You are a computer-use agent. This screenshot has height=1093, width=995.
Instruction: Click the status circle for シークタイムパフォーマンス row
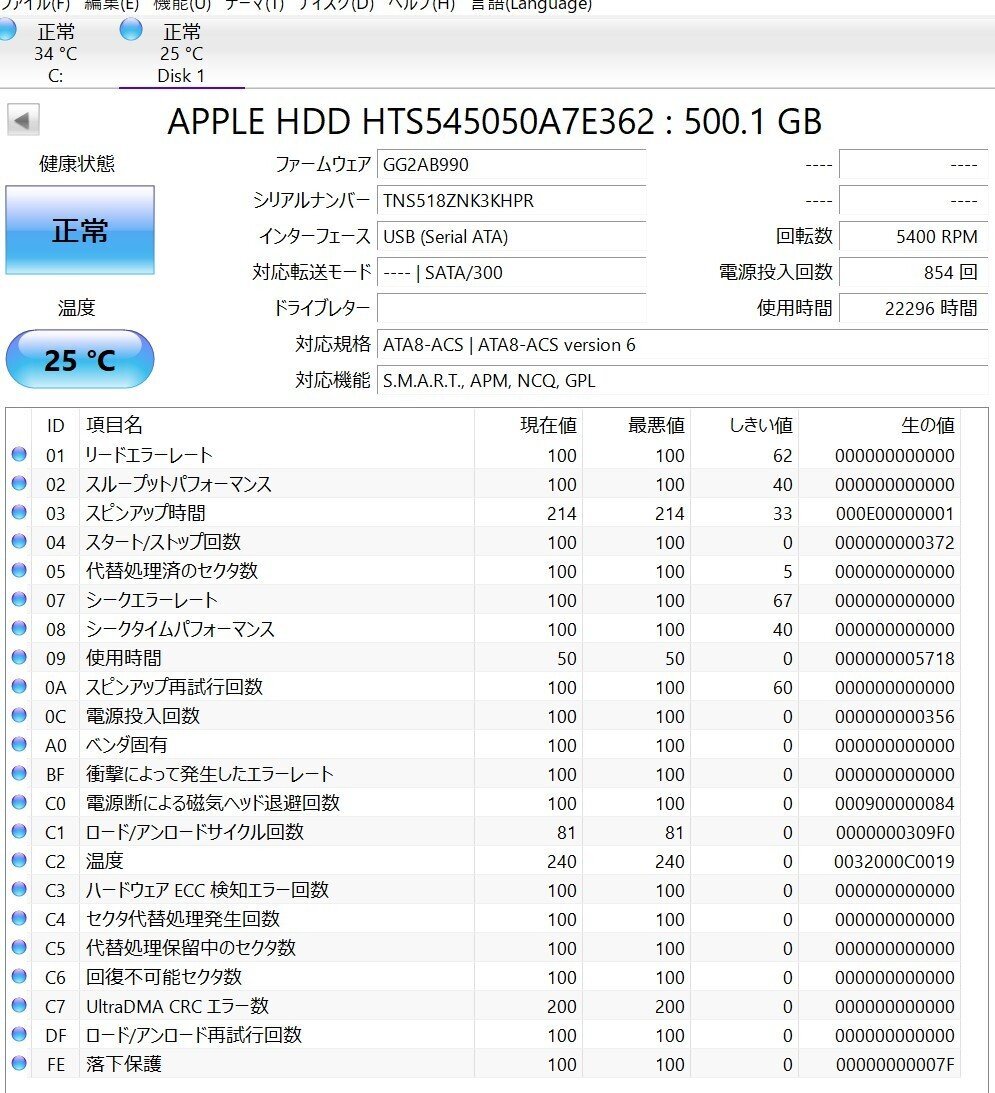[x=19, y=628]
